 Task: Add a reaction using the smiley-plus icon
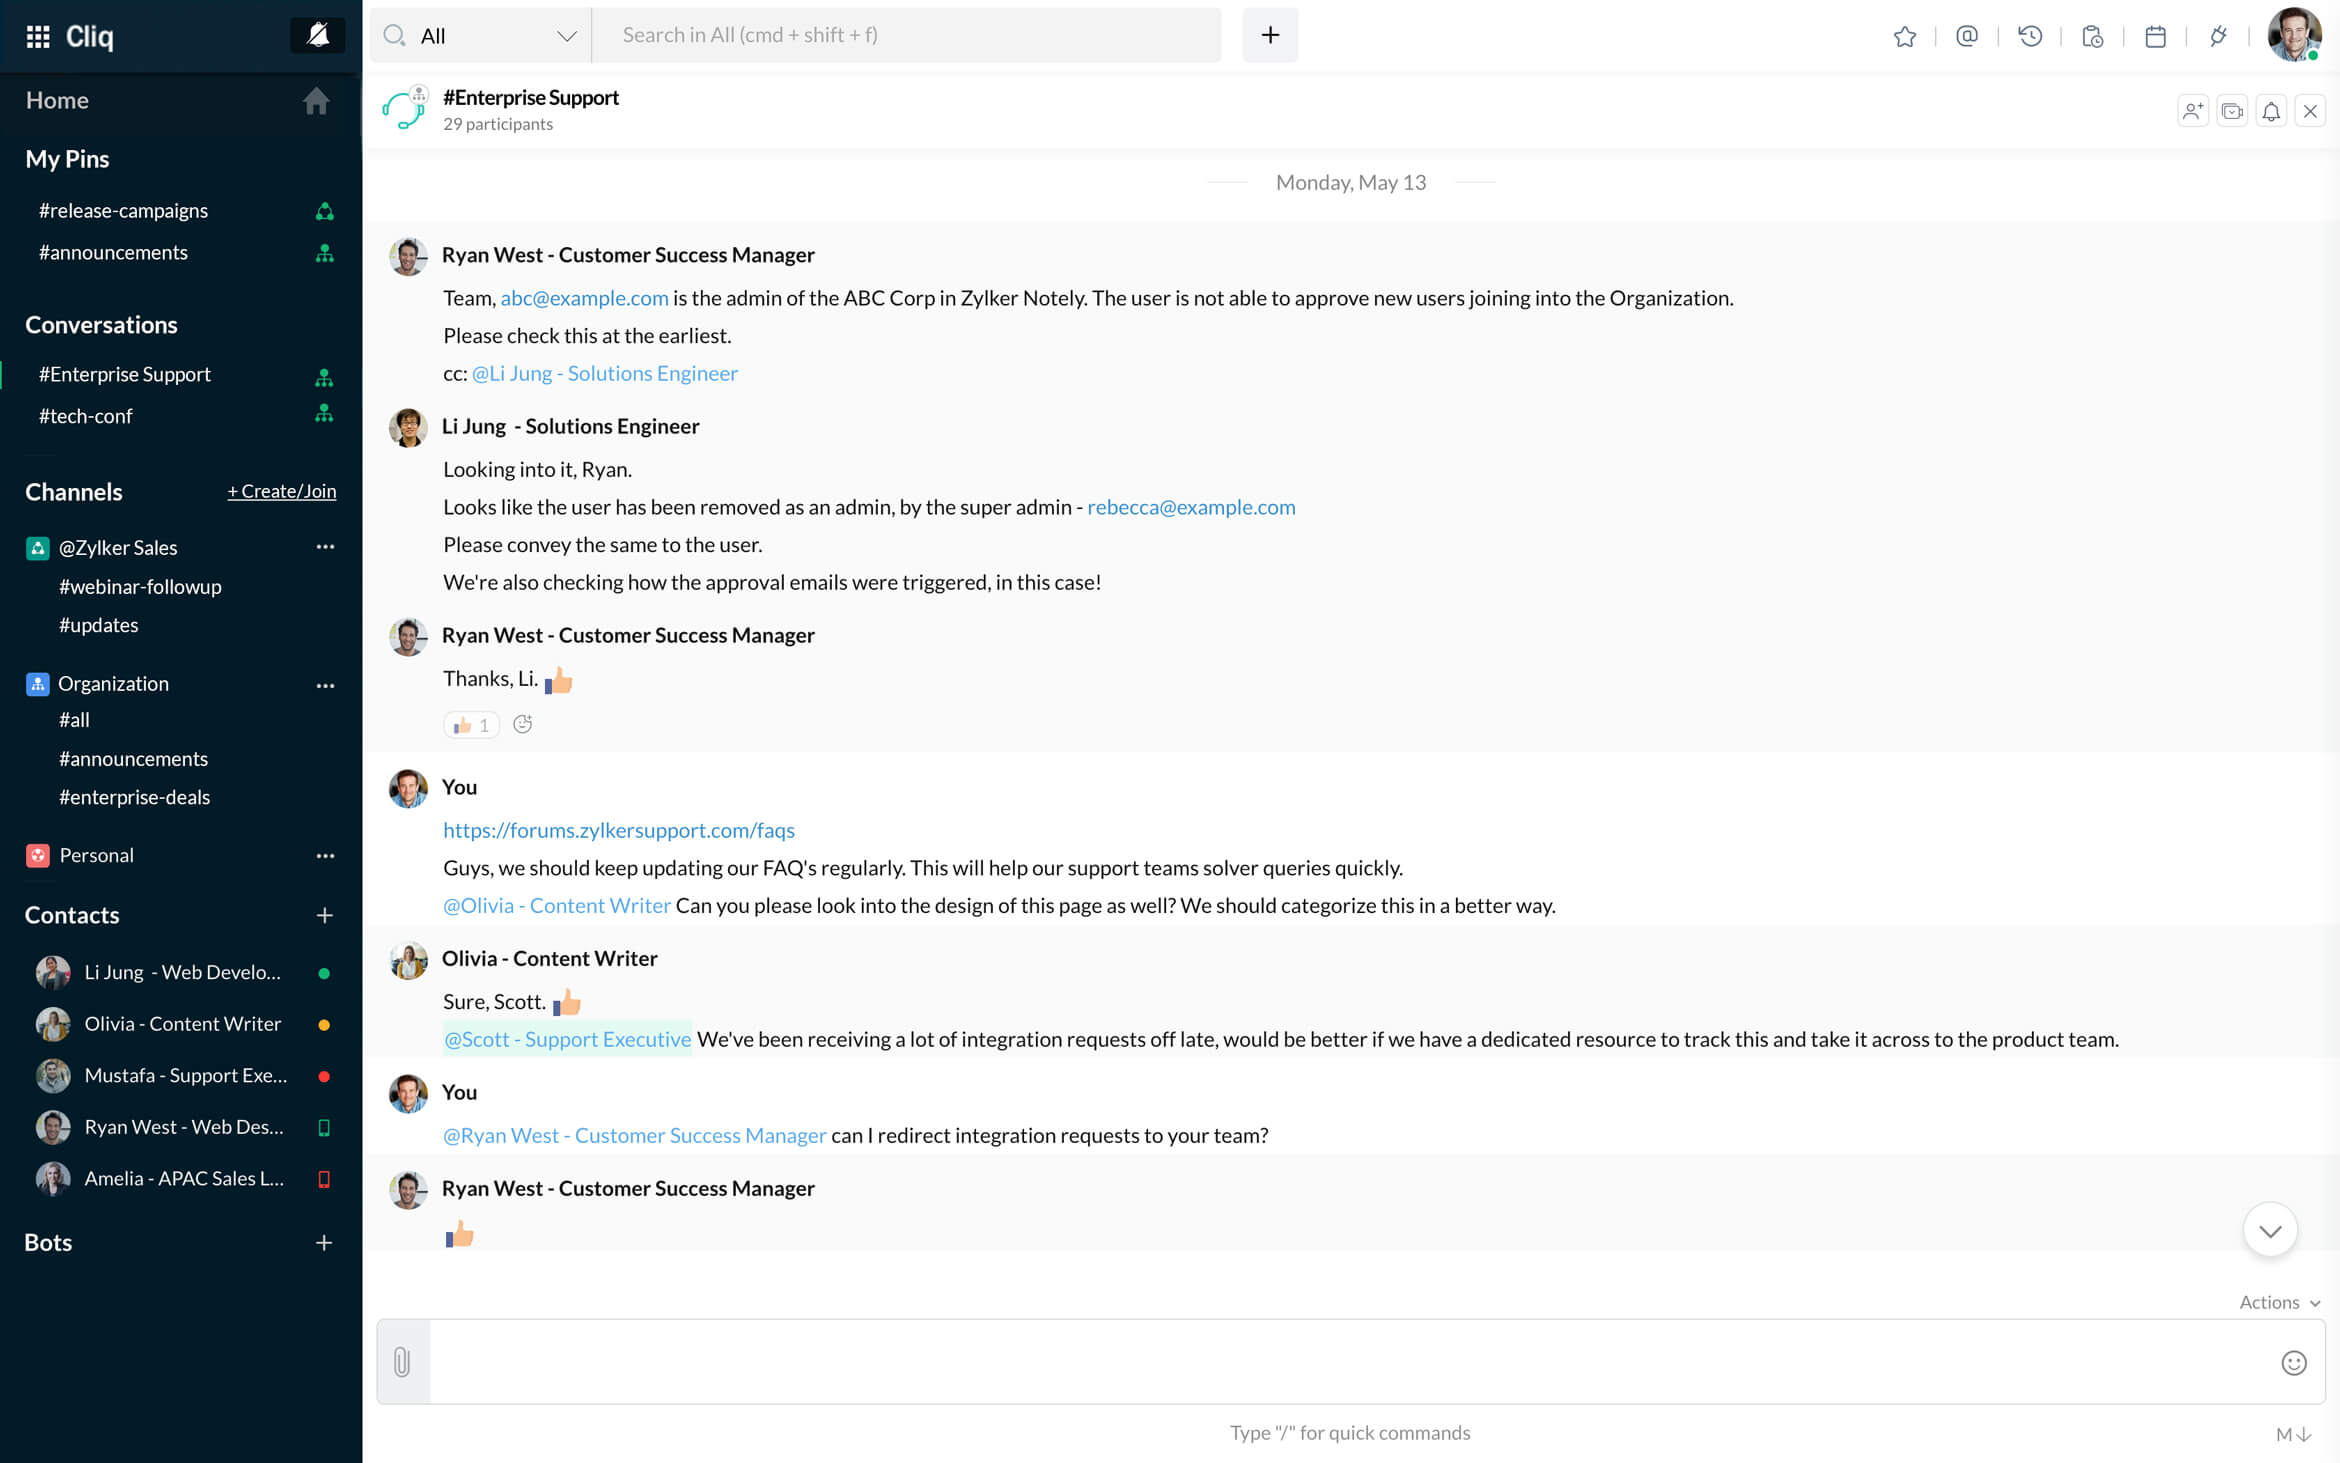point(522,725)
